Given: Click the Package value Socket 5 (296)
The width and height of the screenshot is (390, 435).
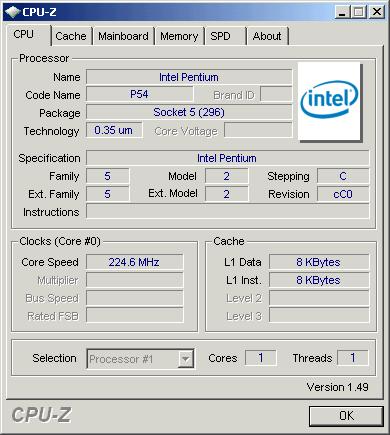Looking at the screenshot, I should point(189,112).
